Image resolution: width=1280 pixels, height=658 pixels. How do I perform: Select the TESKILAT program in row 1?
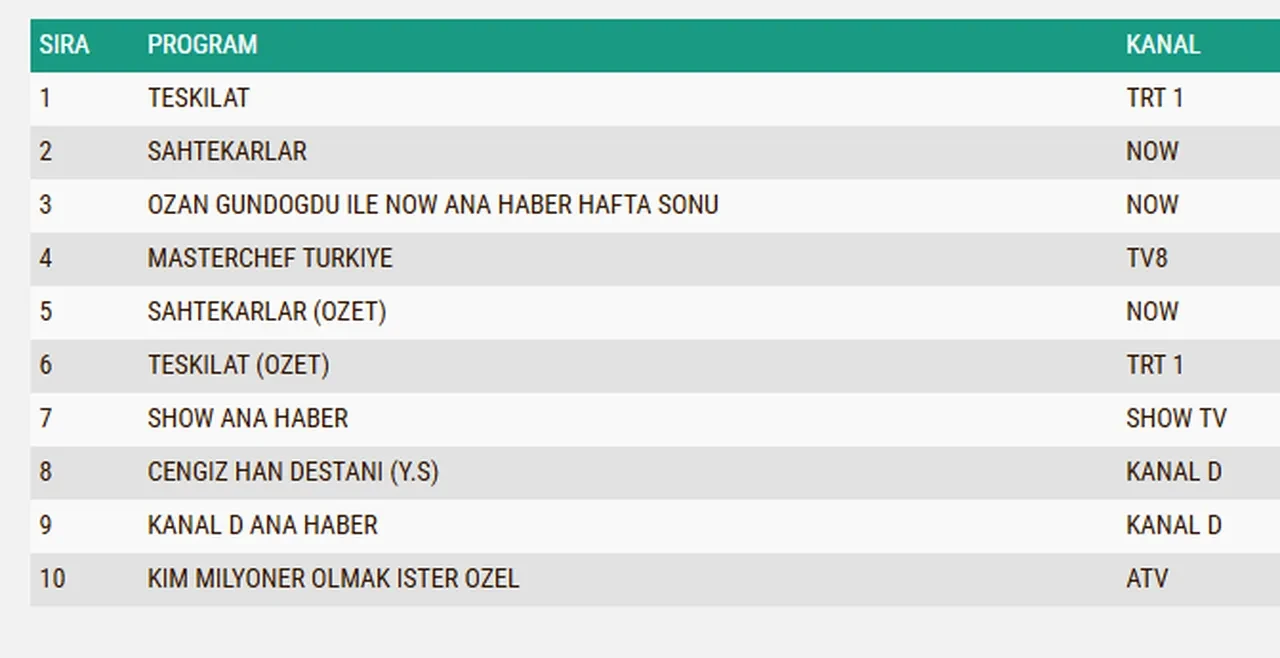(x=198, y=98)
